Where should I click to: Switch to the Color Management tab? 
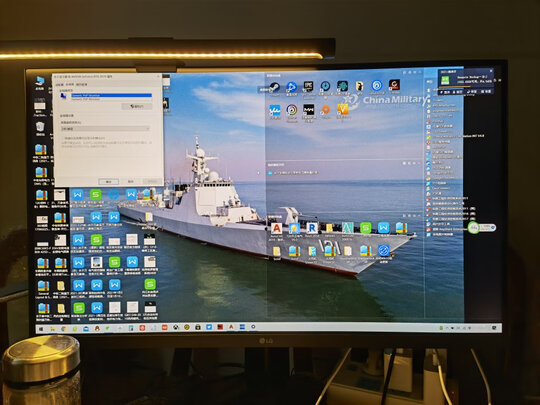pyautogui.click(x=82, y=84)
